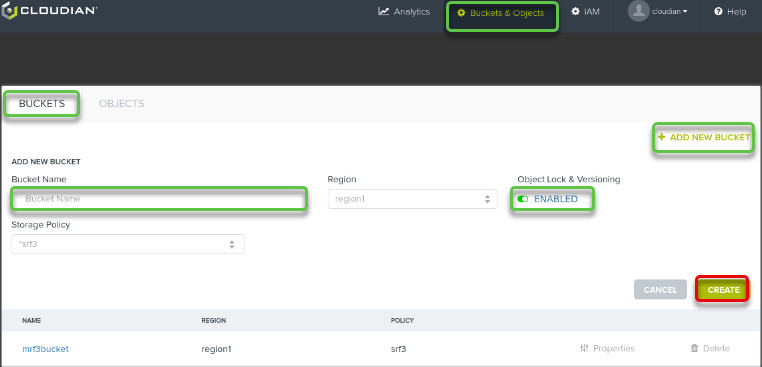Viewport: 762px width, 367px height.
Task: Open Buckets & Objects section
Action: (502, 13)
